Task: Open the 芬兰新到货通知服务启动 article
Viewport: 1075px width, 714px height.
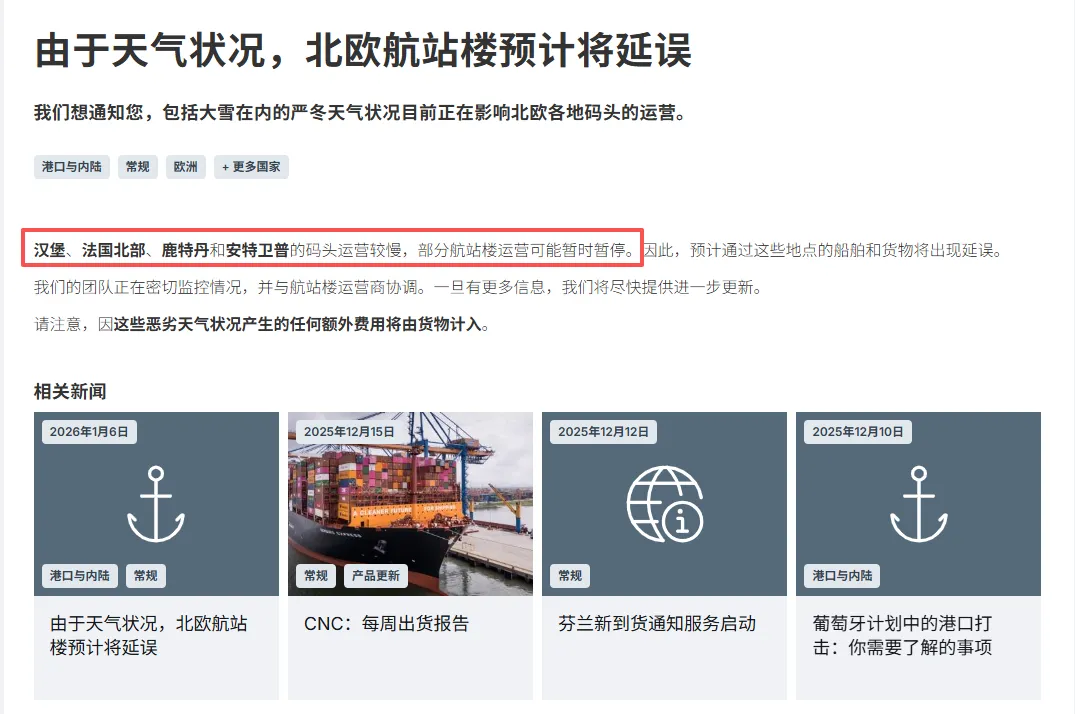Action: 657,623
